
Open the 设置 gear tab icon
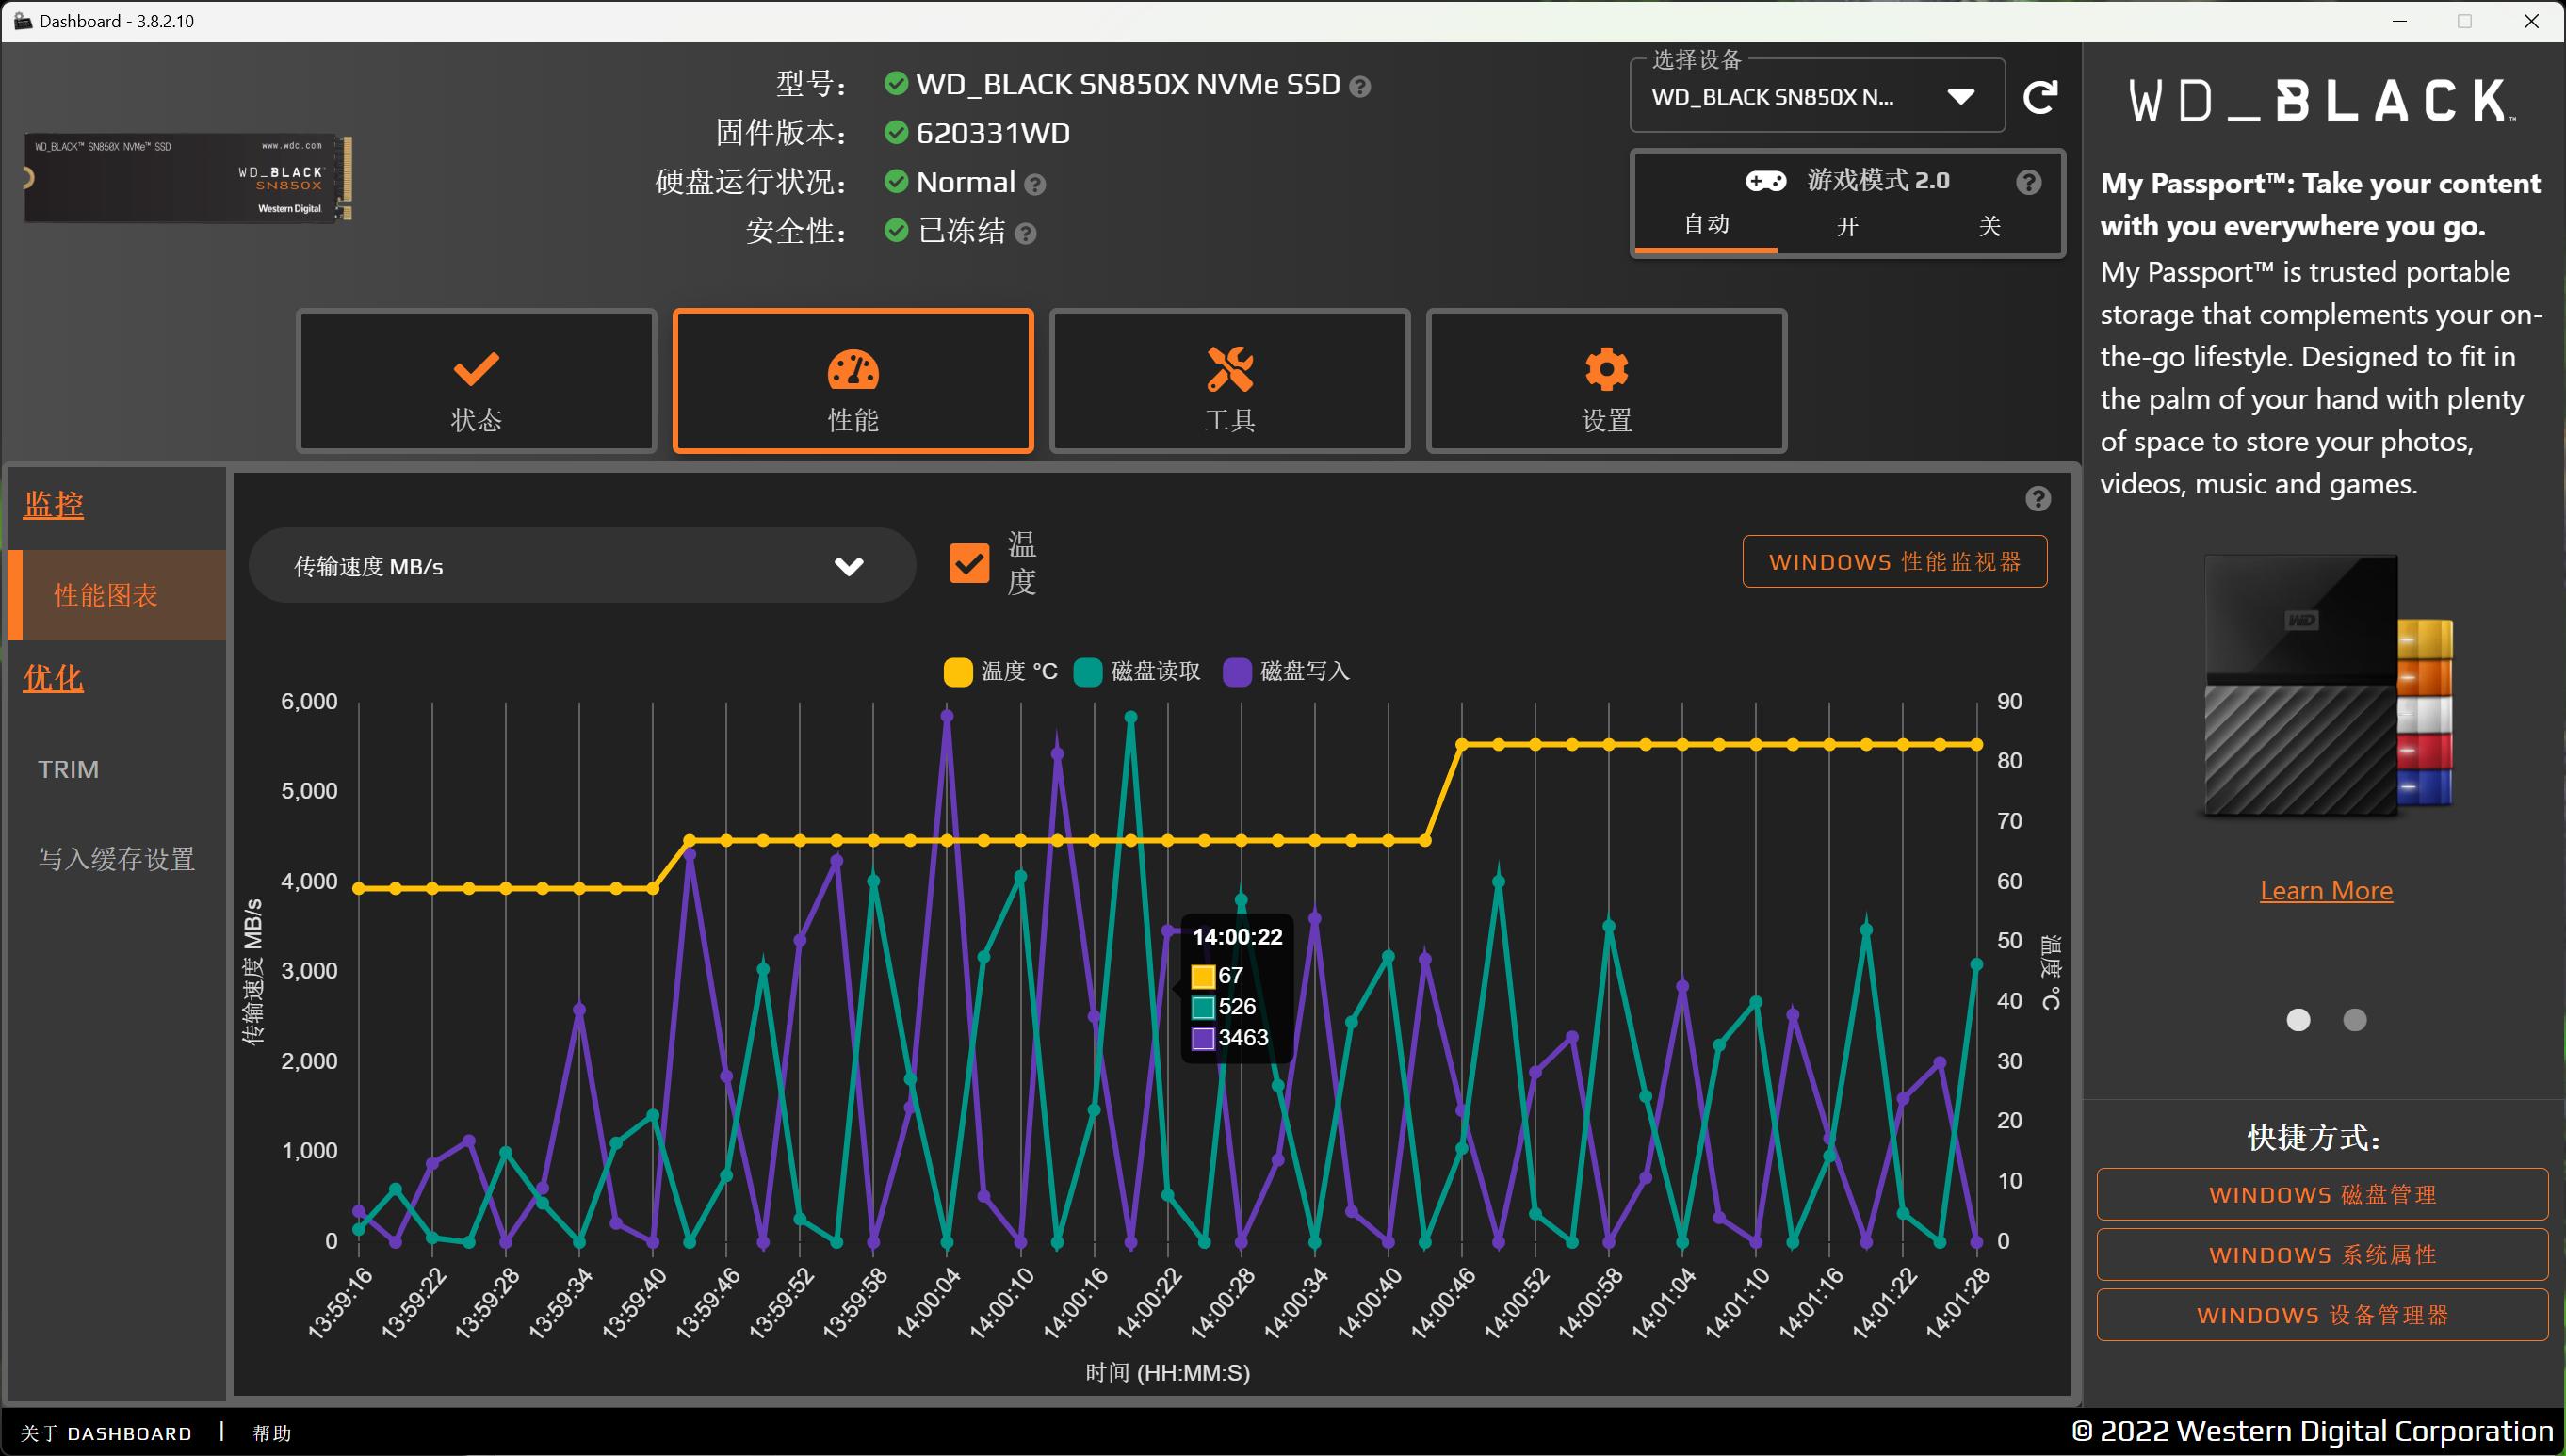(x=1605, y=370)
